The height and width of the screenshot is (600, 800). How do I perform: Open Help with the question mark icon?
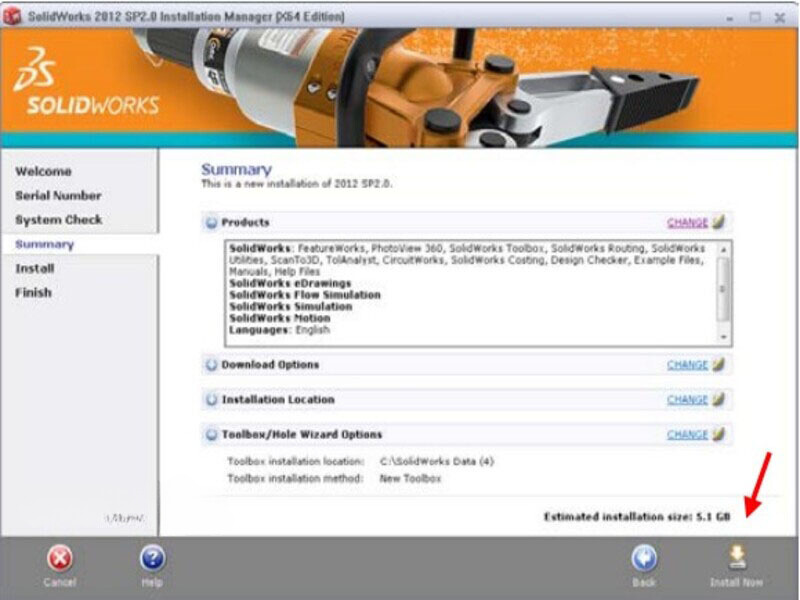point(153,559)
